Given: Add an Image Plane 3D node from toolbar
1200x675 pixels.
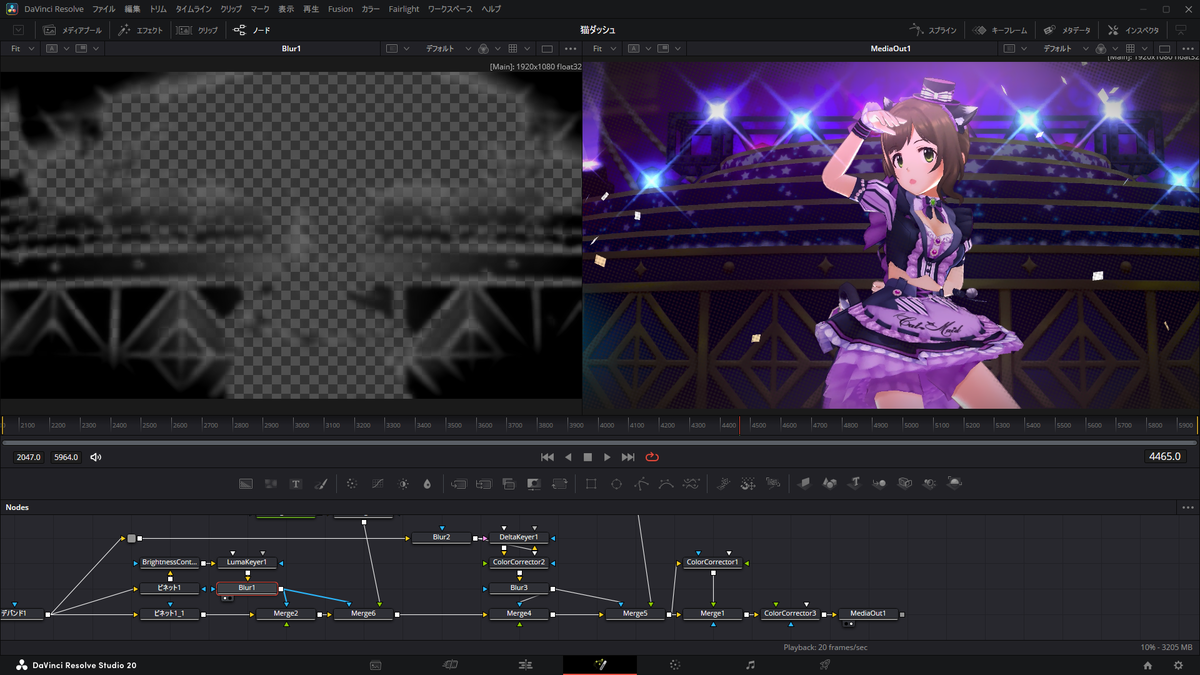Looking at the screenshot, I should point(804,484).
